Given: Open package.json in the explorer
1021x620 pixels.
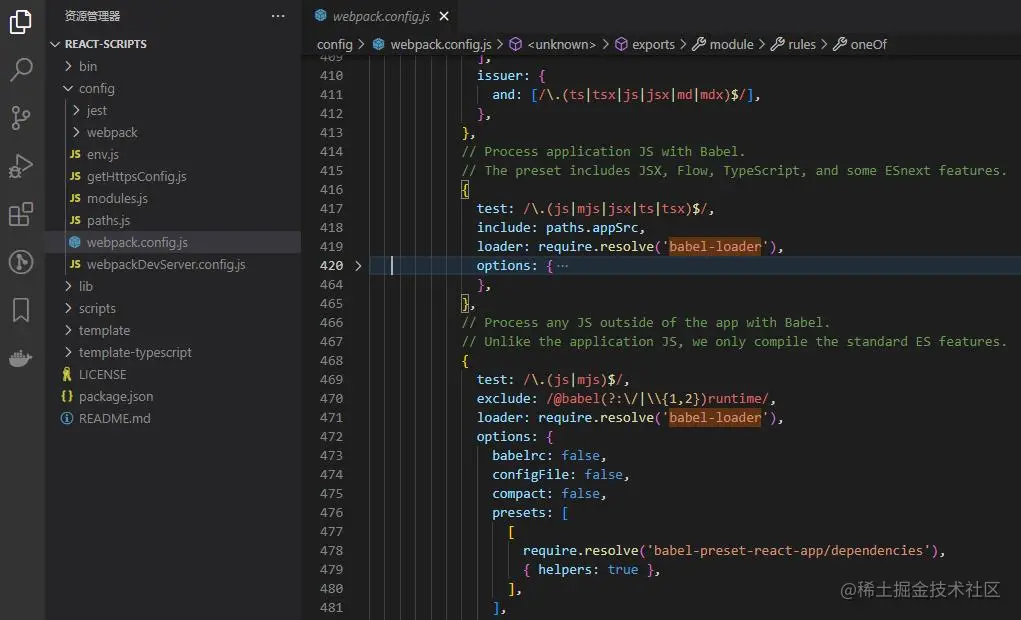Looking at the screenshot, I should (x=116, y=397).
